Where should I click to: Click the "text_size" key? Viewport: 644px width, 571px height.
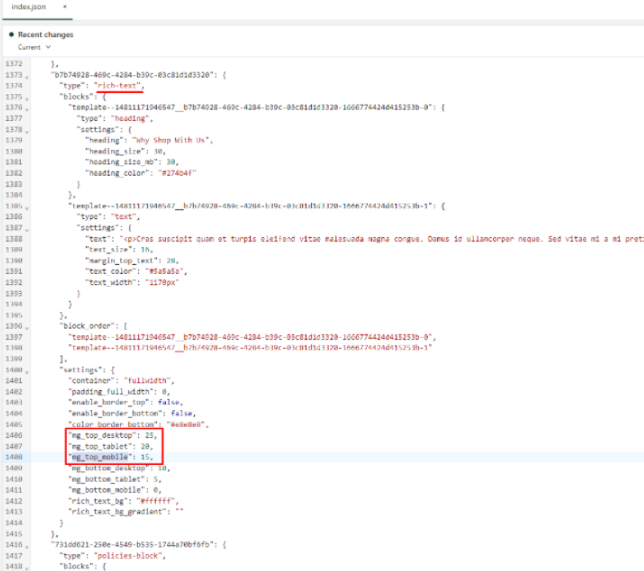110,249
